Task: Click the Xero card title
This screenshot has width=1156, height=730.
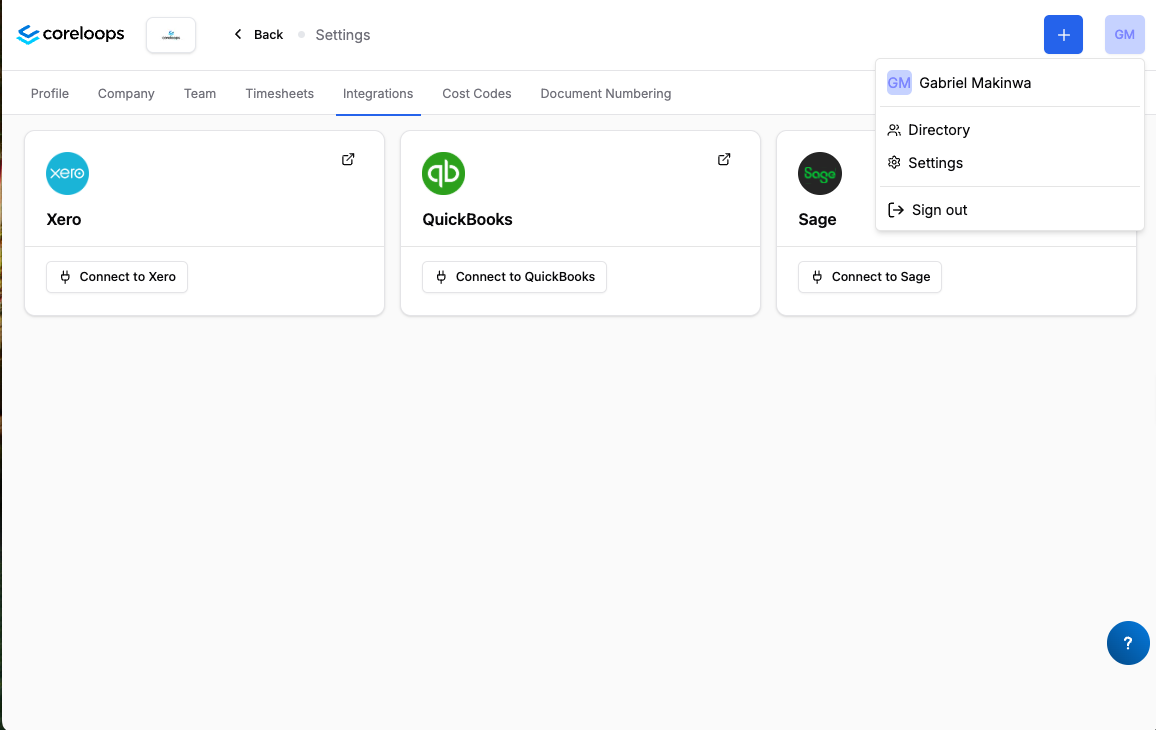Action: 63,219
